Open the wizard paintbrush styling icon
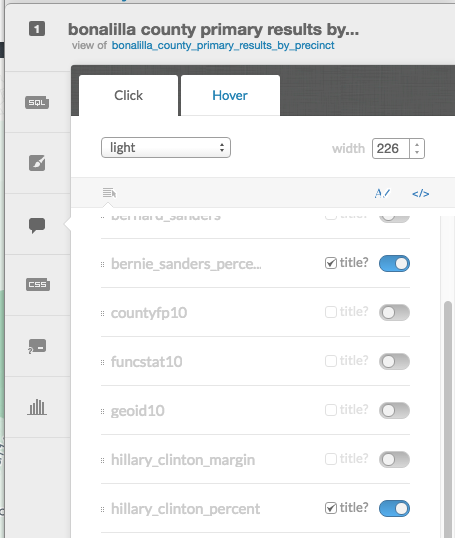Screen dimensions: 455x538 [37, 163]
